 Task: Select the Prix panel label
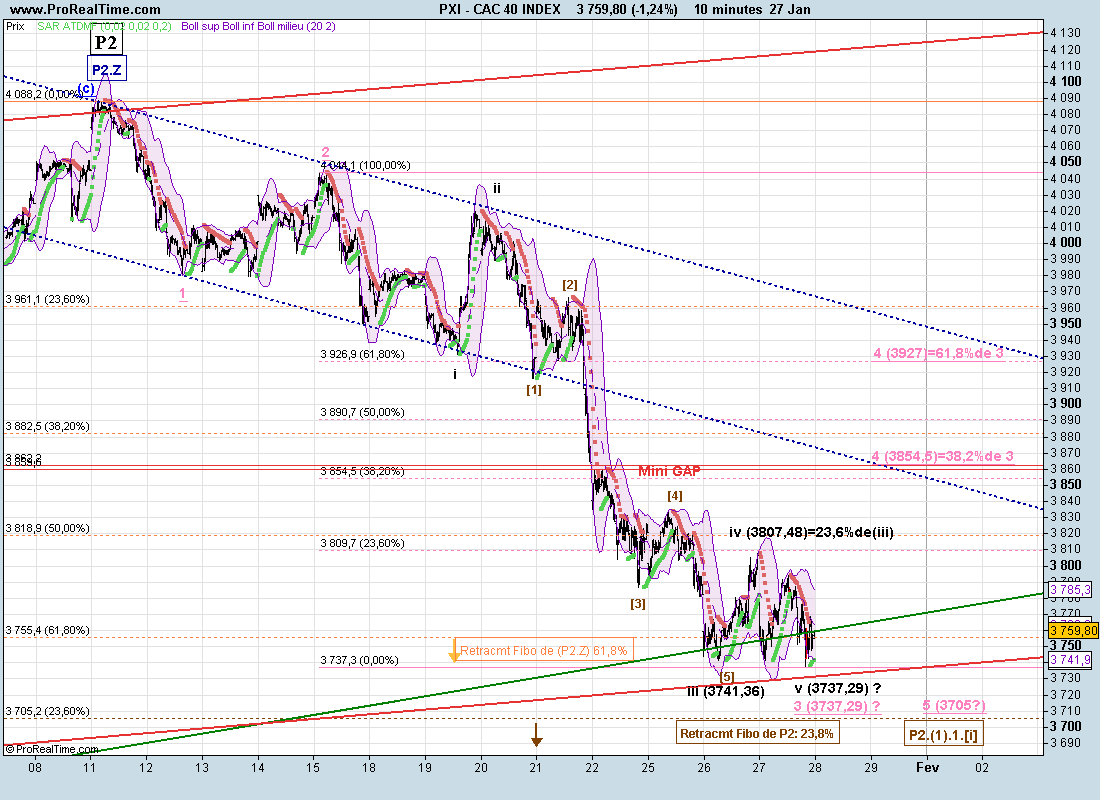point(15,26)
